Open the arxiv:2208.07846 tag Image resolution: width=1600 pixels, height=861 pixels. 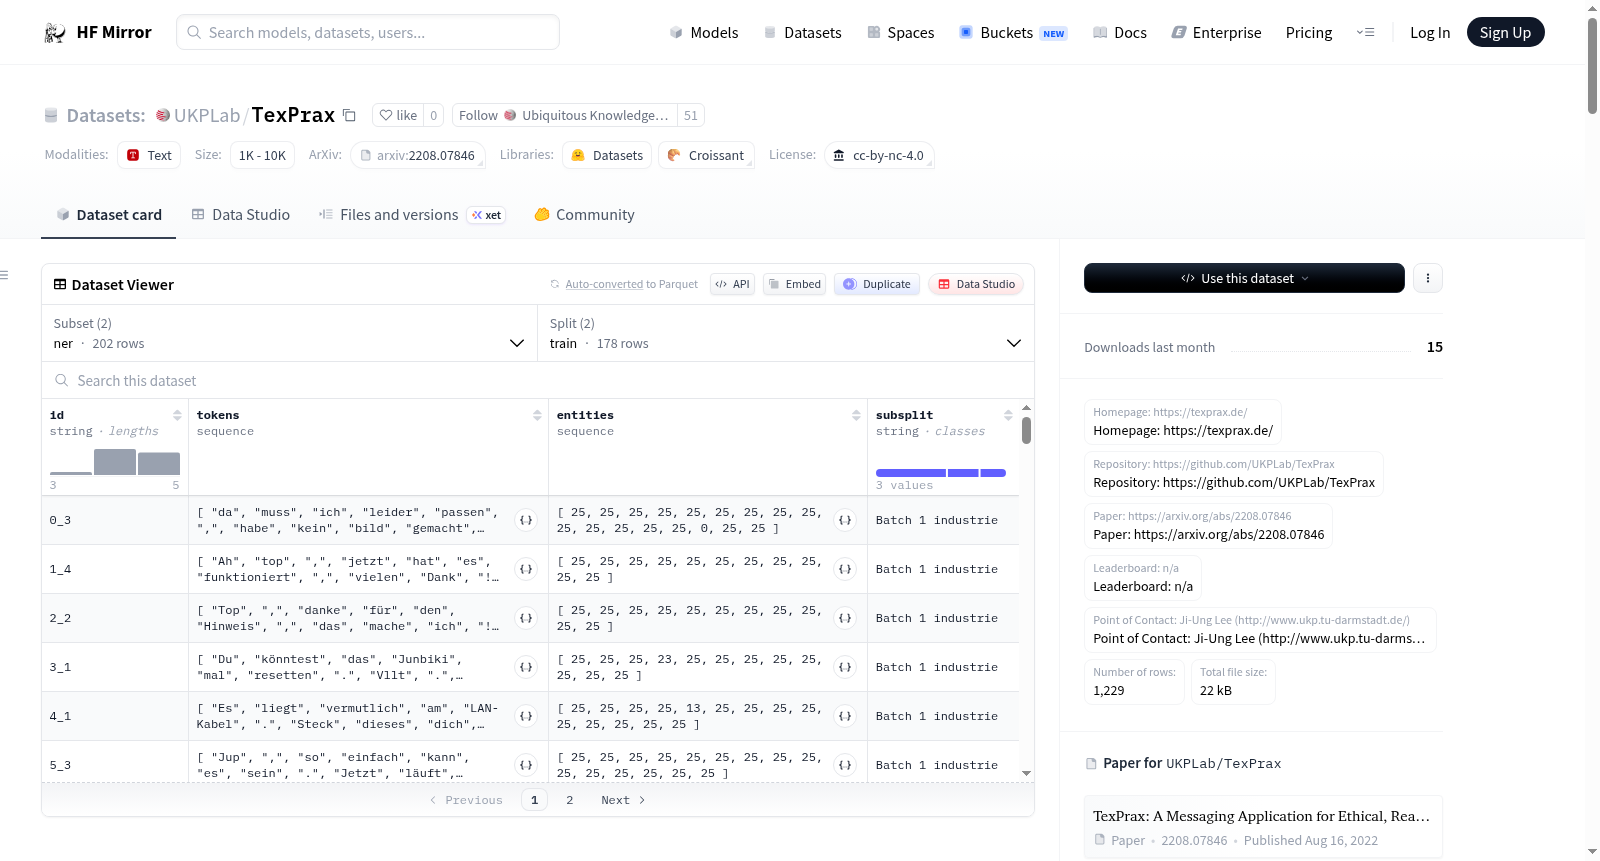[418, 155]
